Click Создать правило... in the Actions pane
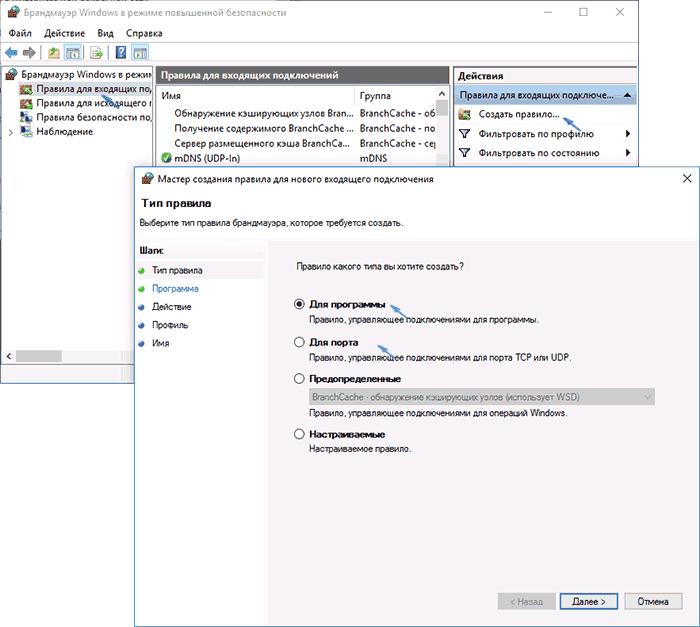The height and width of the screenshot is (627, 700). [x=519, y=114]
